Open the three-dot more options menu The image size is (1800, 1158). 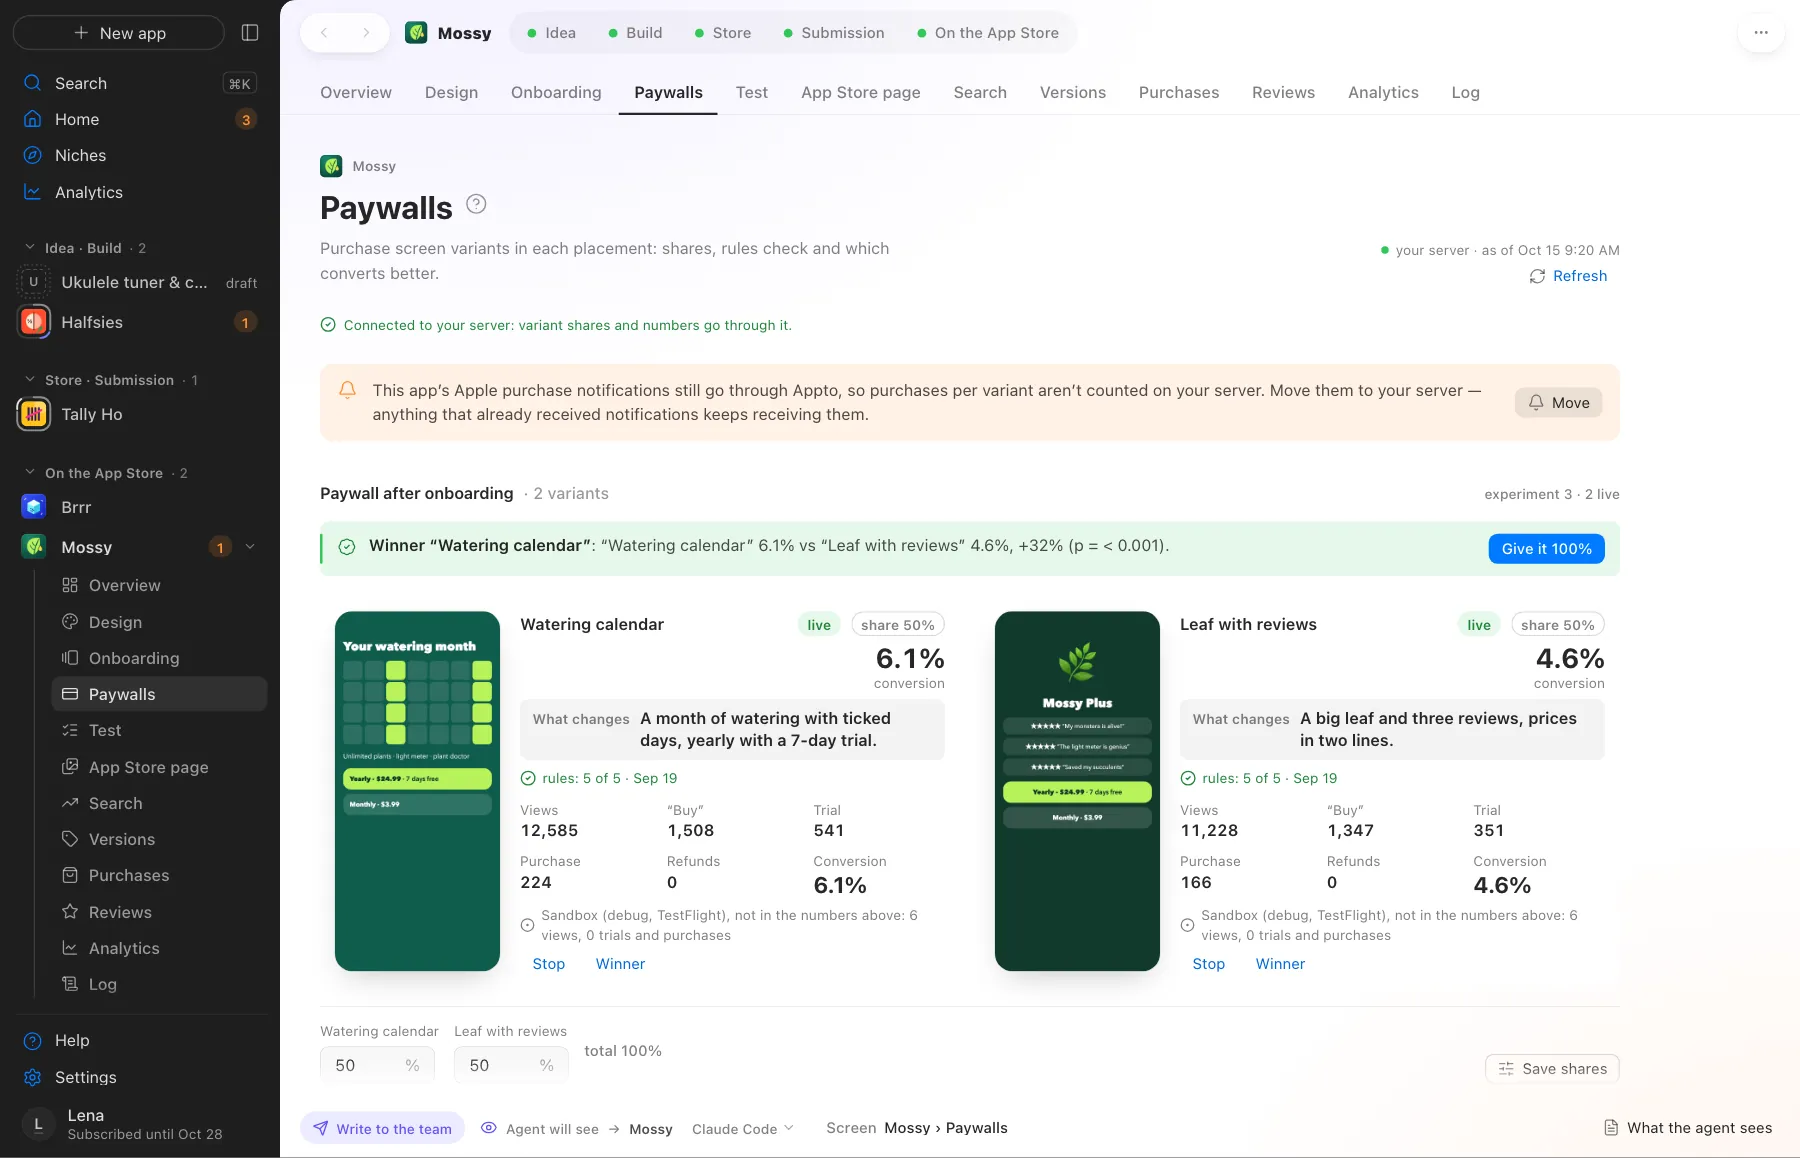click(x=1761, y=33)
